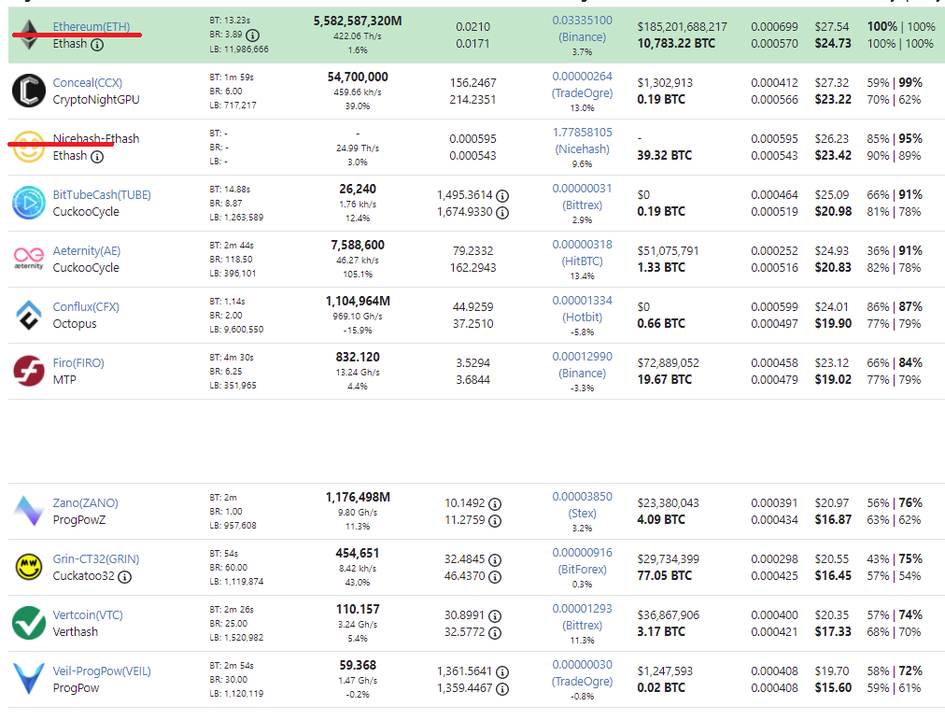
Task: Select Conceal difficulty value 54,700,000
Action: [357, 77]
